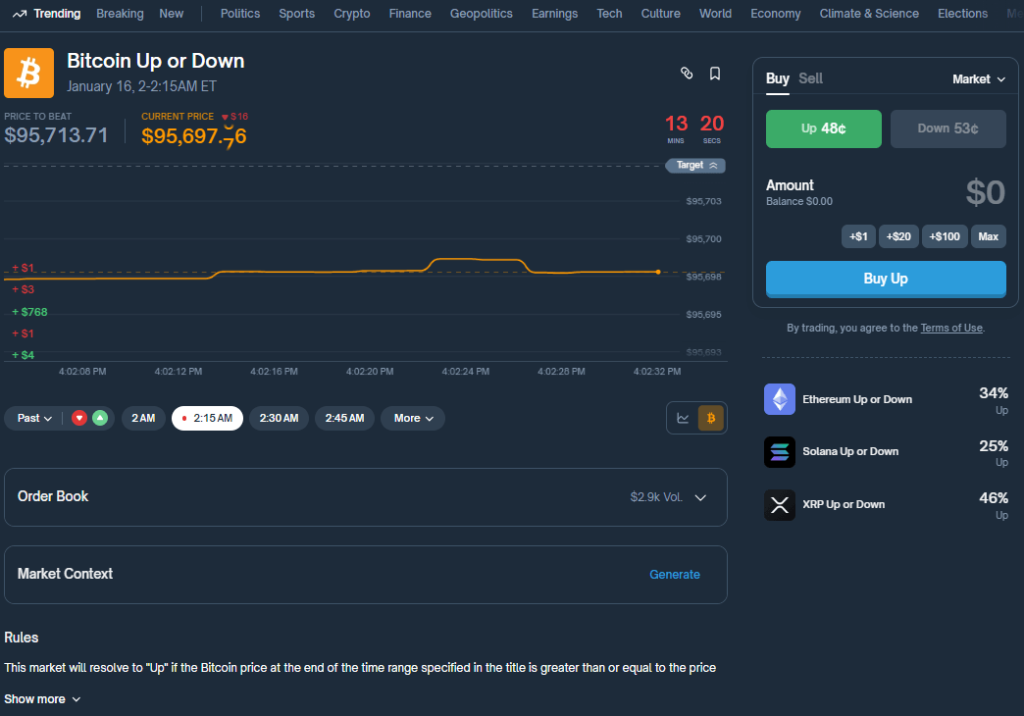1024x716 pixels.
Task: Click the orange Bitcoin logo
Action: tap(29, 73)
